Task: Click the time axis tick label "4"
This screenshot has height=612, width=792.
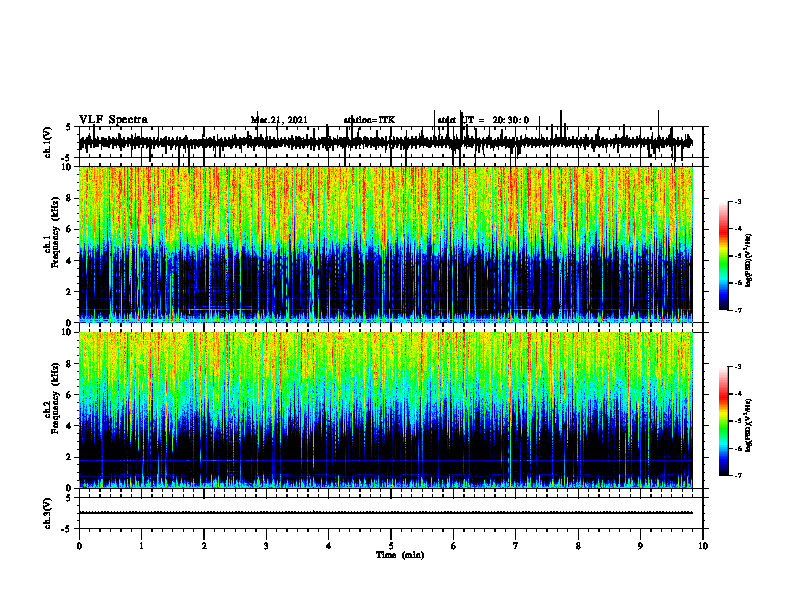Action: (x=329, y=546)
